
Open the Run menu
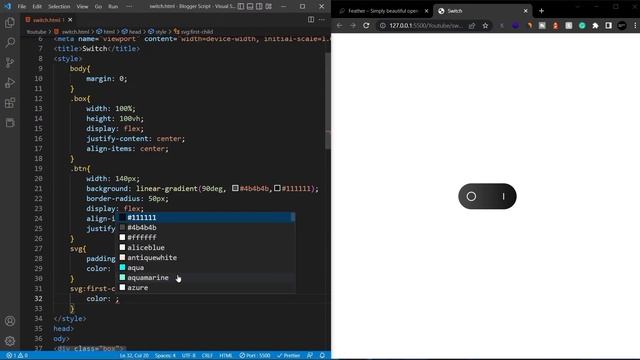113,6
